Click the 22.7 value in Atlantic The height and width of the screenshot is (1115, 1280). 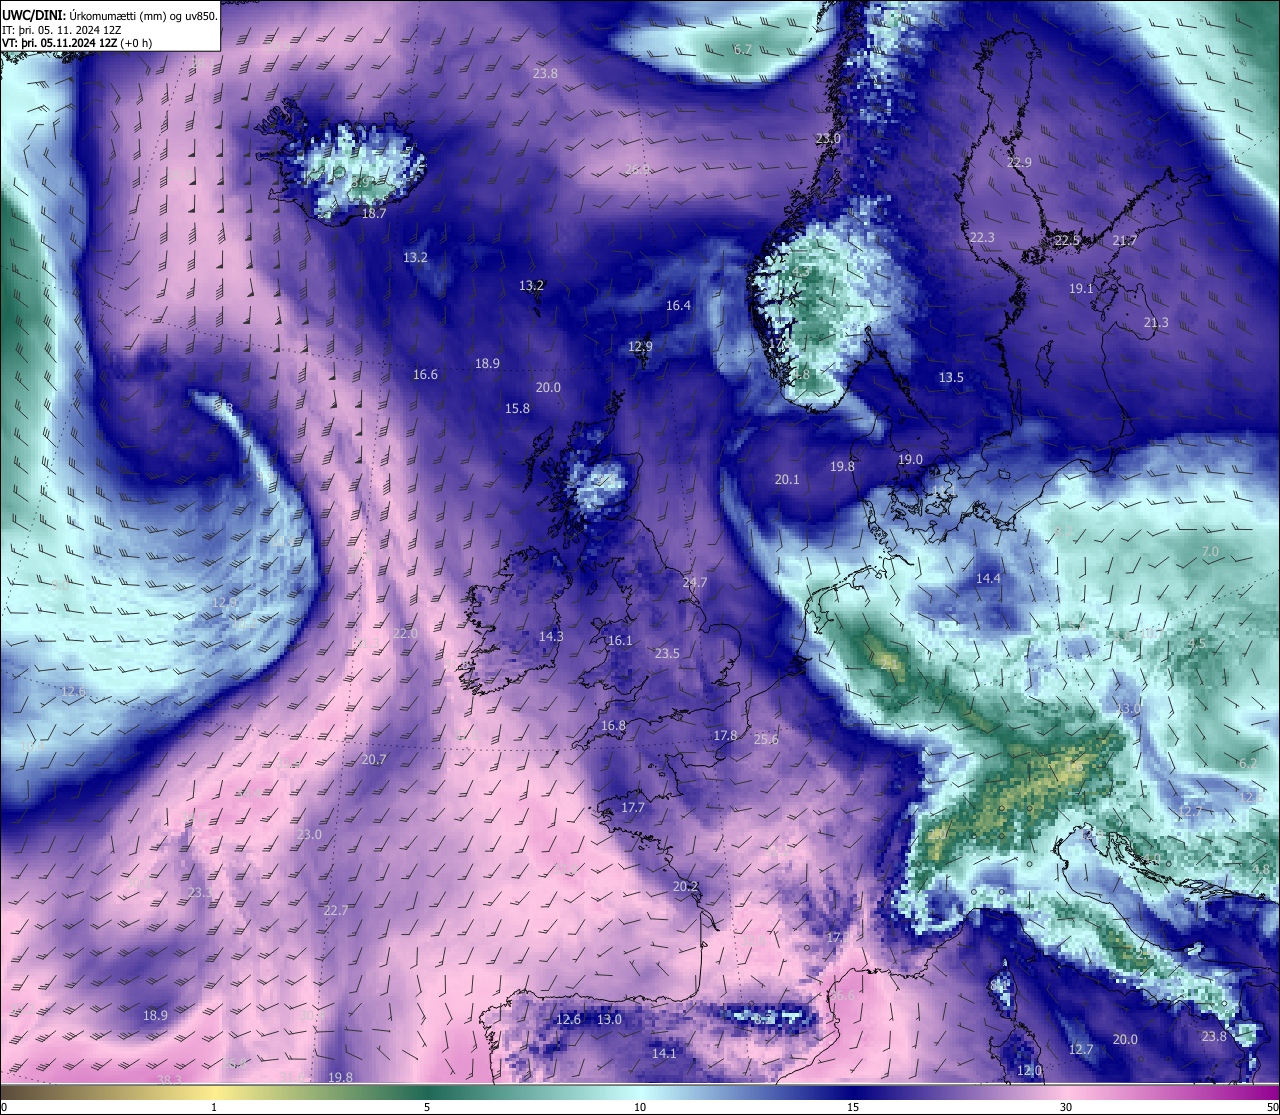pos(336,910)
